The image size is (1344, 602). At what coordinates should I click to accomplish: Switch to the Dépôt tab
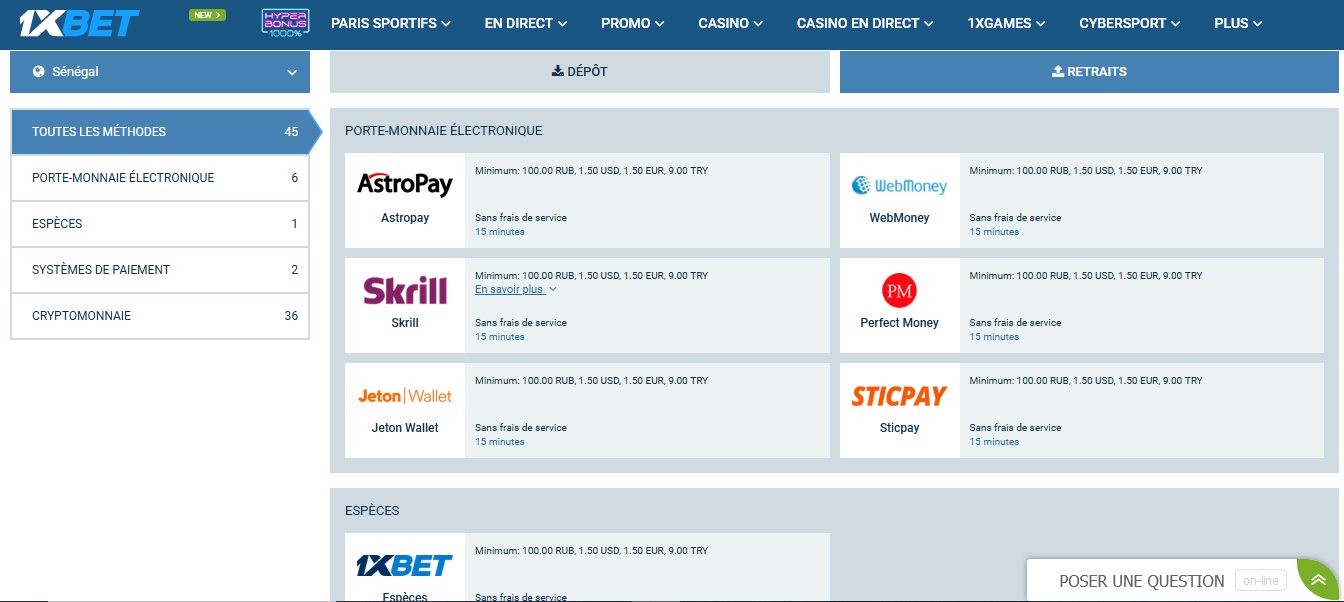580,72
